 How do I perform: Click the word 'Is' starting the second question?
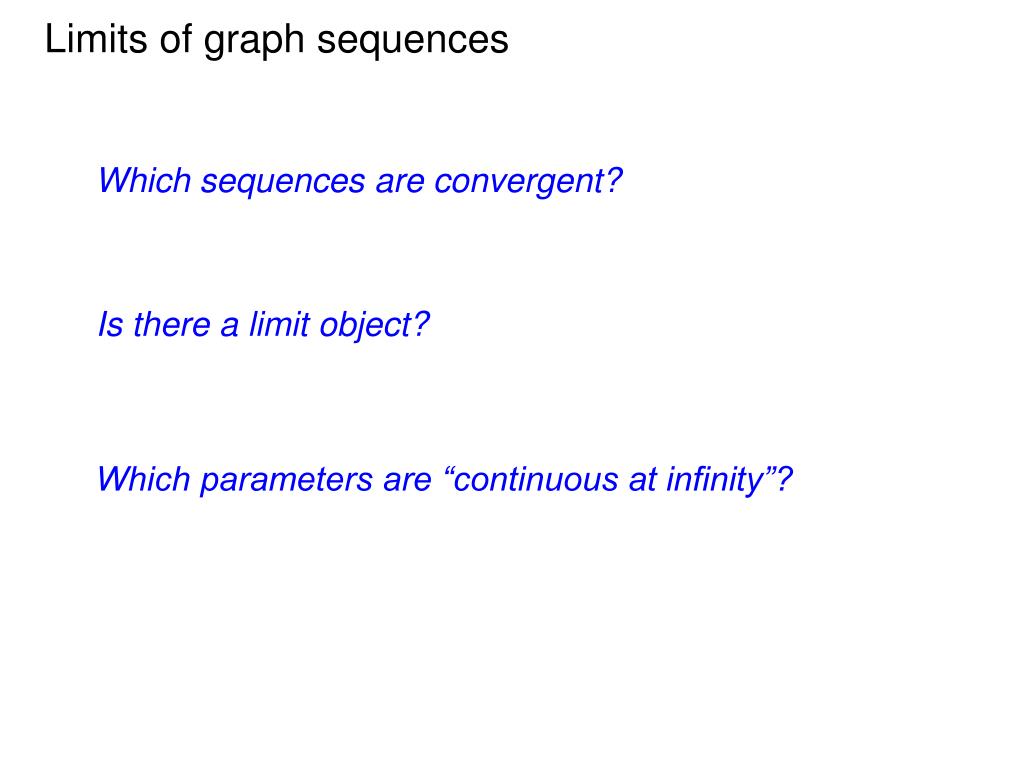coord(110,325)
